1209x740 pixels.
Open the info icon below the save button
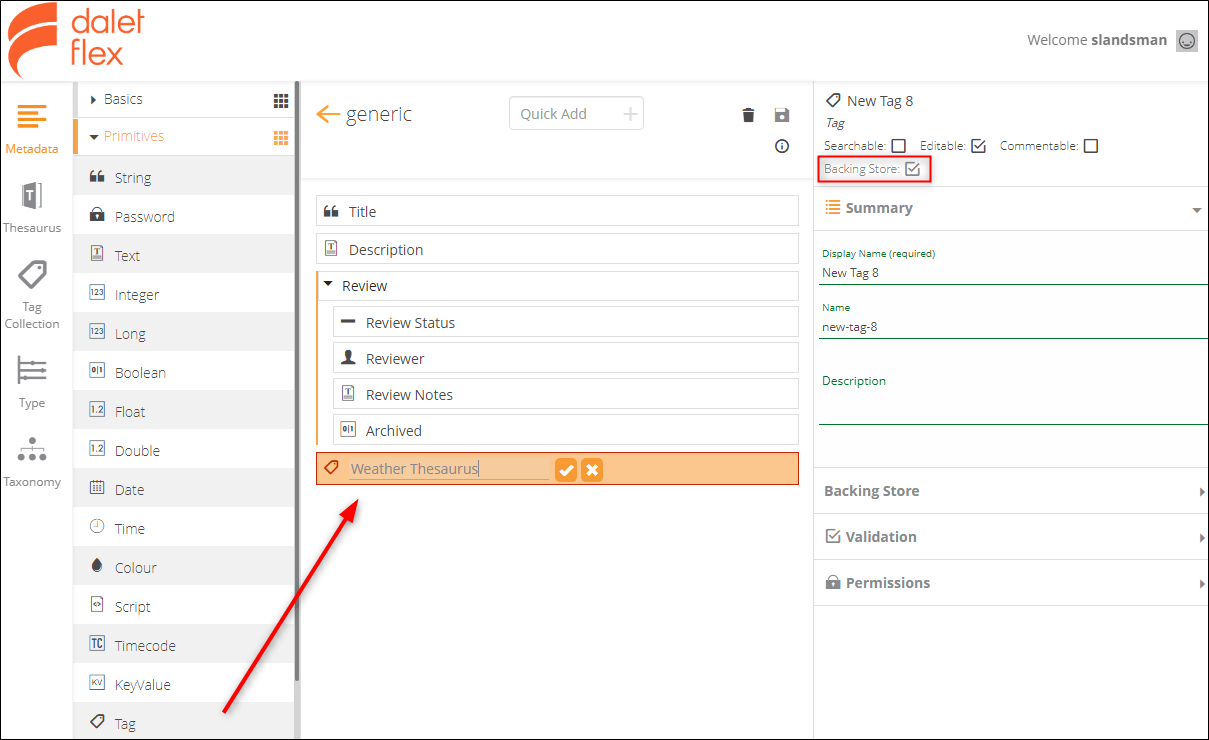(x=781, y=146)
